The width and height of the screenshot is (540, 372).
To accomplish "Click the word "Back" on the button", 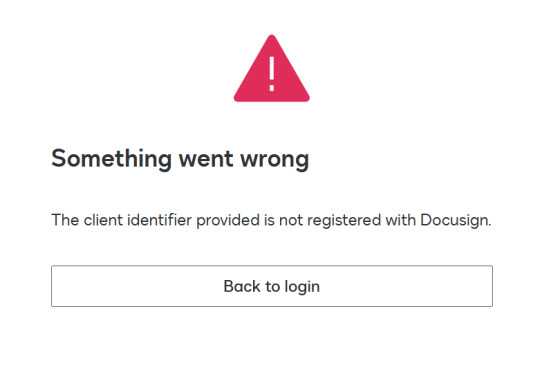I will 242,286.
